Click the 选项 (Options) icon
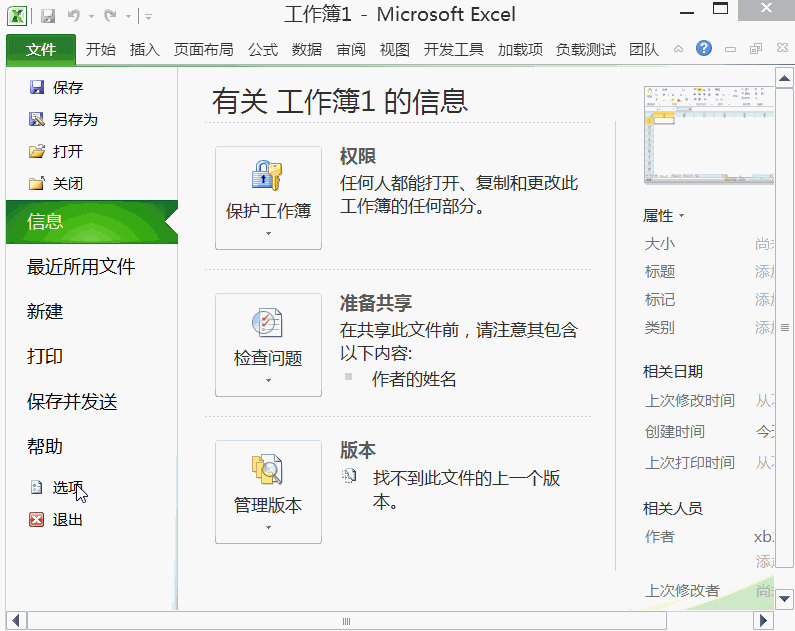This screenshot has width=795, height=631. [37, 488]
